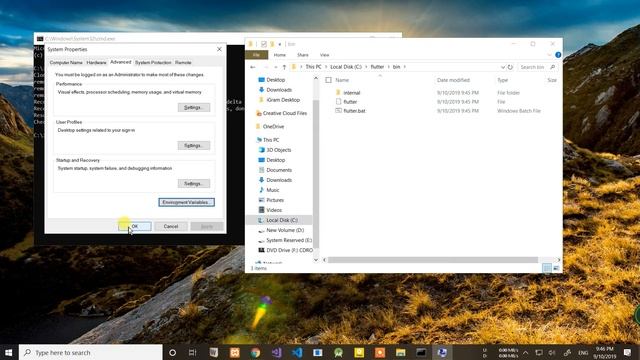640x360 pixels.
Task: Open Performance Settings button
Action: click(x=194, y=107)
